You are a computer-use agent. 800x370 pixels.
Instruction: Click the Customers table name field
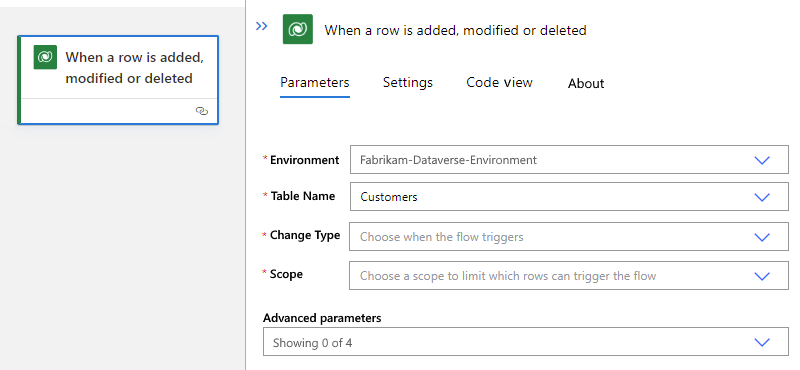569,196
